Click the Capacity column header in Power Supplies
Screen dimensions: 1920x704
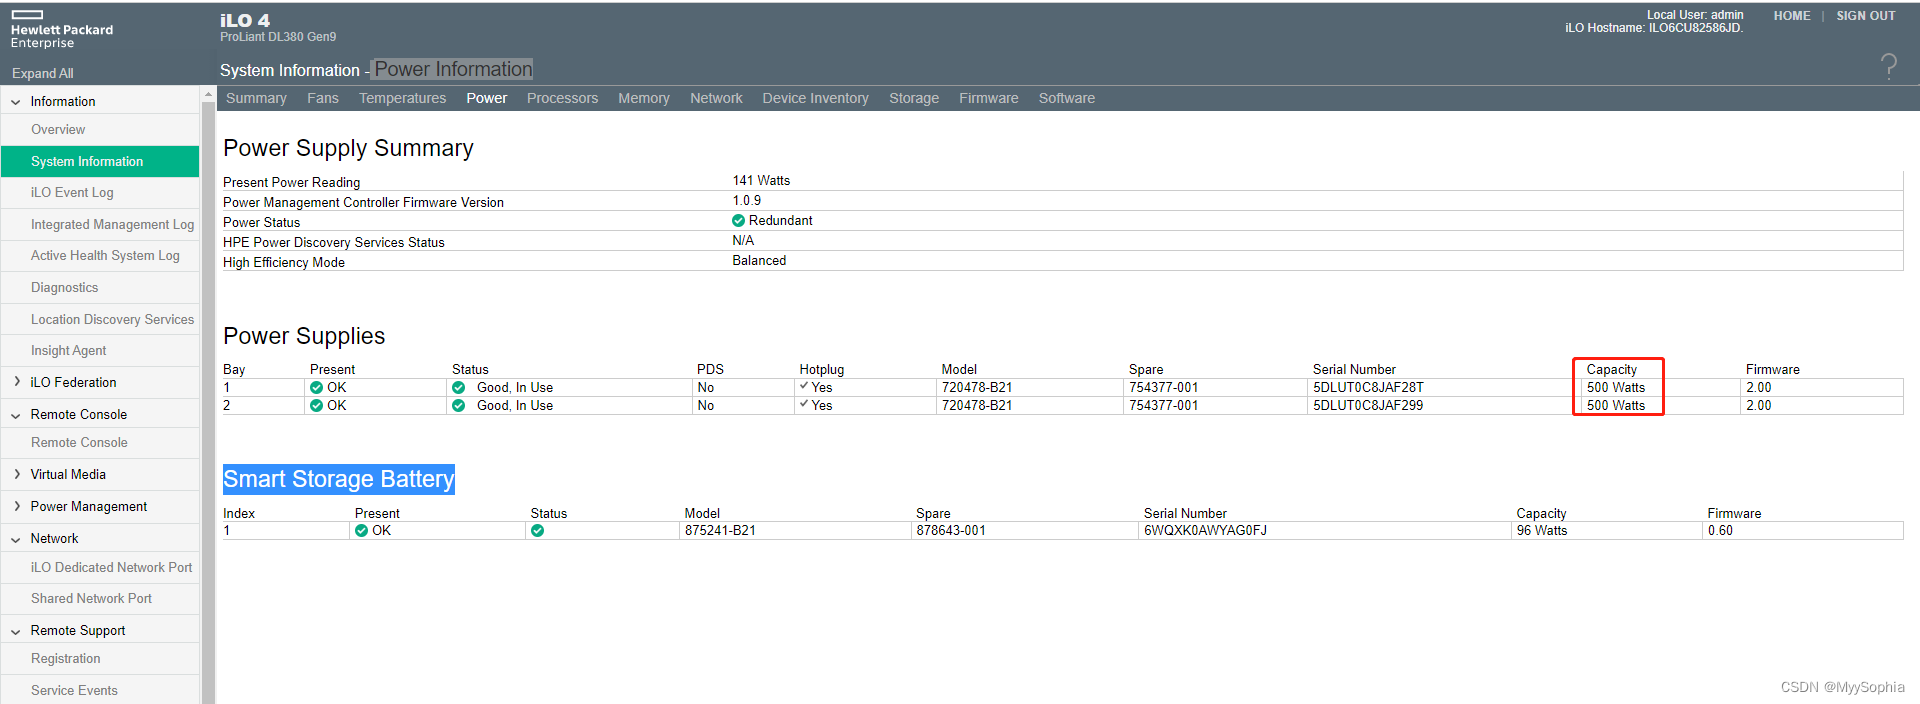tap(1612, 370)
